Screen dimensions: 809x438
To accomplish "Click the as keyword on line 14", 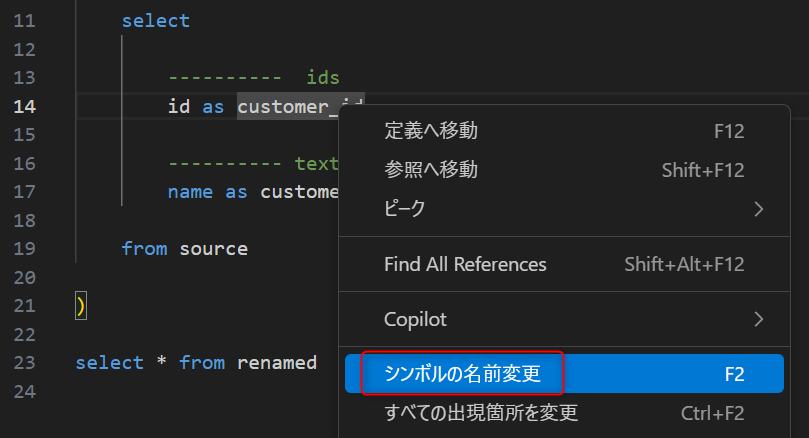I will coord(213,107).
